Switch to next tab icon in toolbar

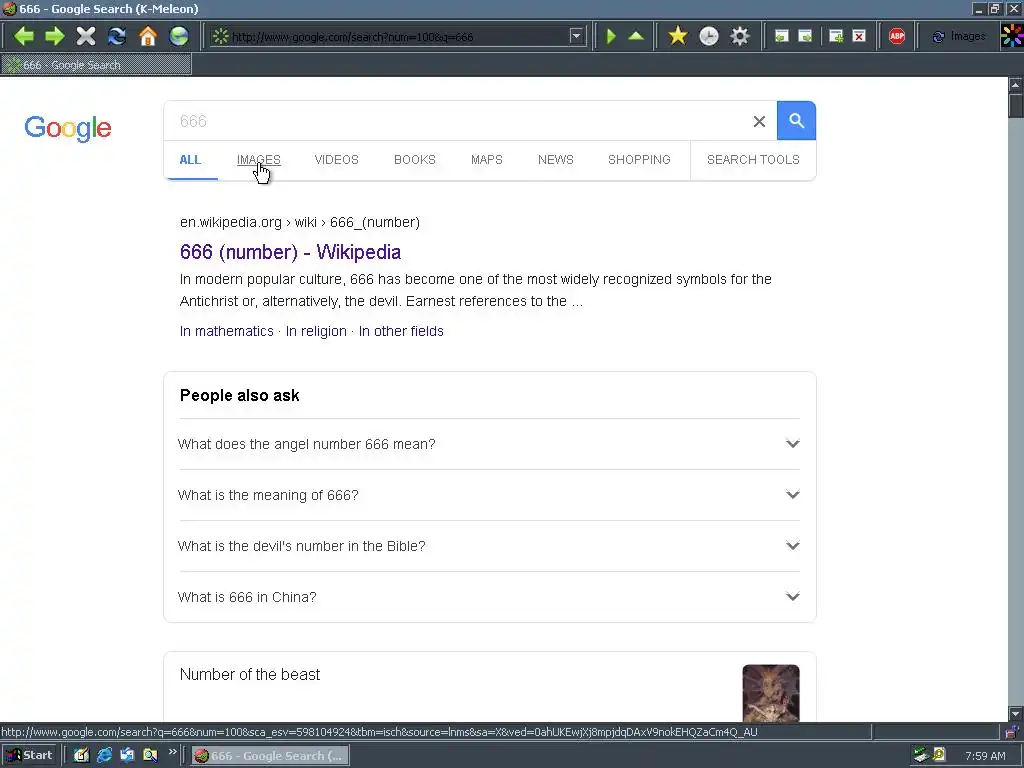(x=805, y=36)
